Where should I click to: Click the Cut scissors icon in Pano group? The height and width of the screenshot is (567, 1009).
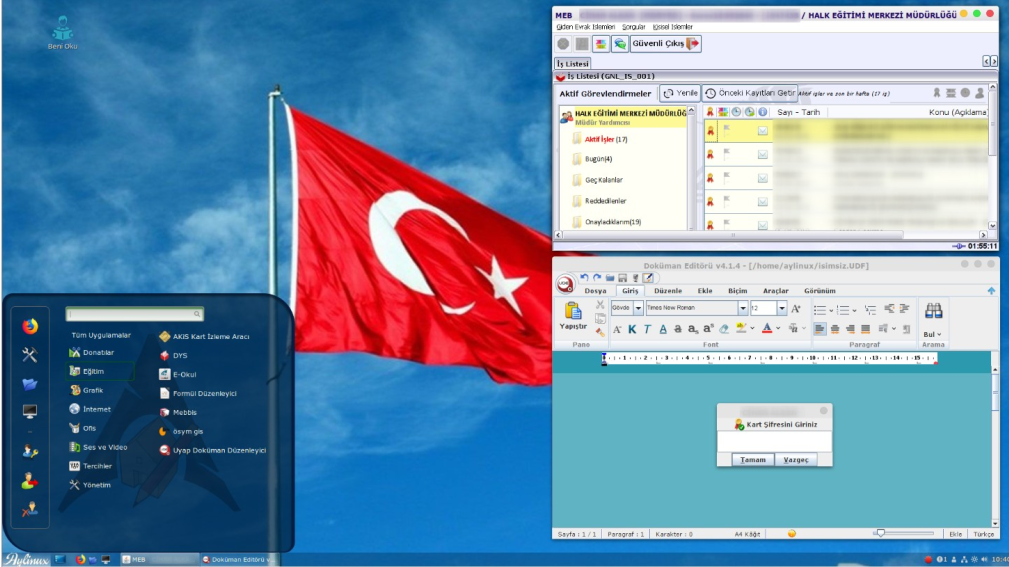pos(600,305)
